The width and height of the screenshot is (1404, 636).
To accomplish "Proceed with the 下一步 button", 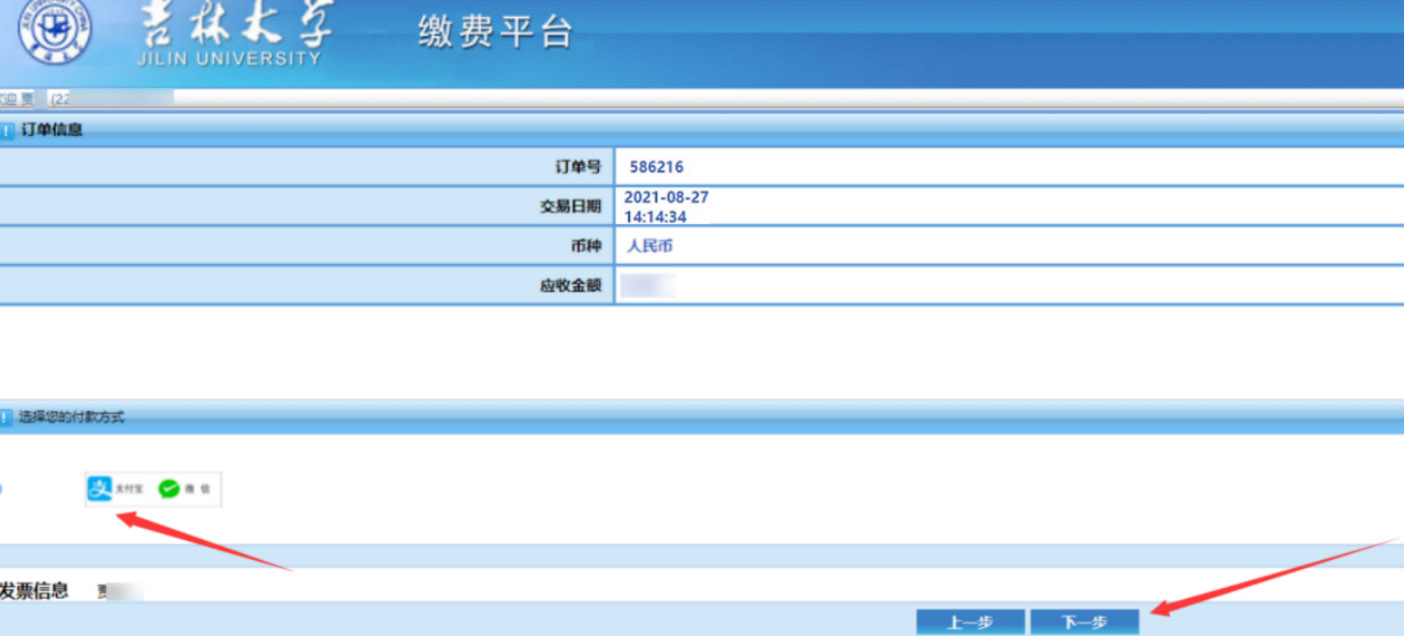I will pos(1084,622).
